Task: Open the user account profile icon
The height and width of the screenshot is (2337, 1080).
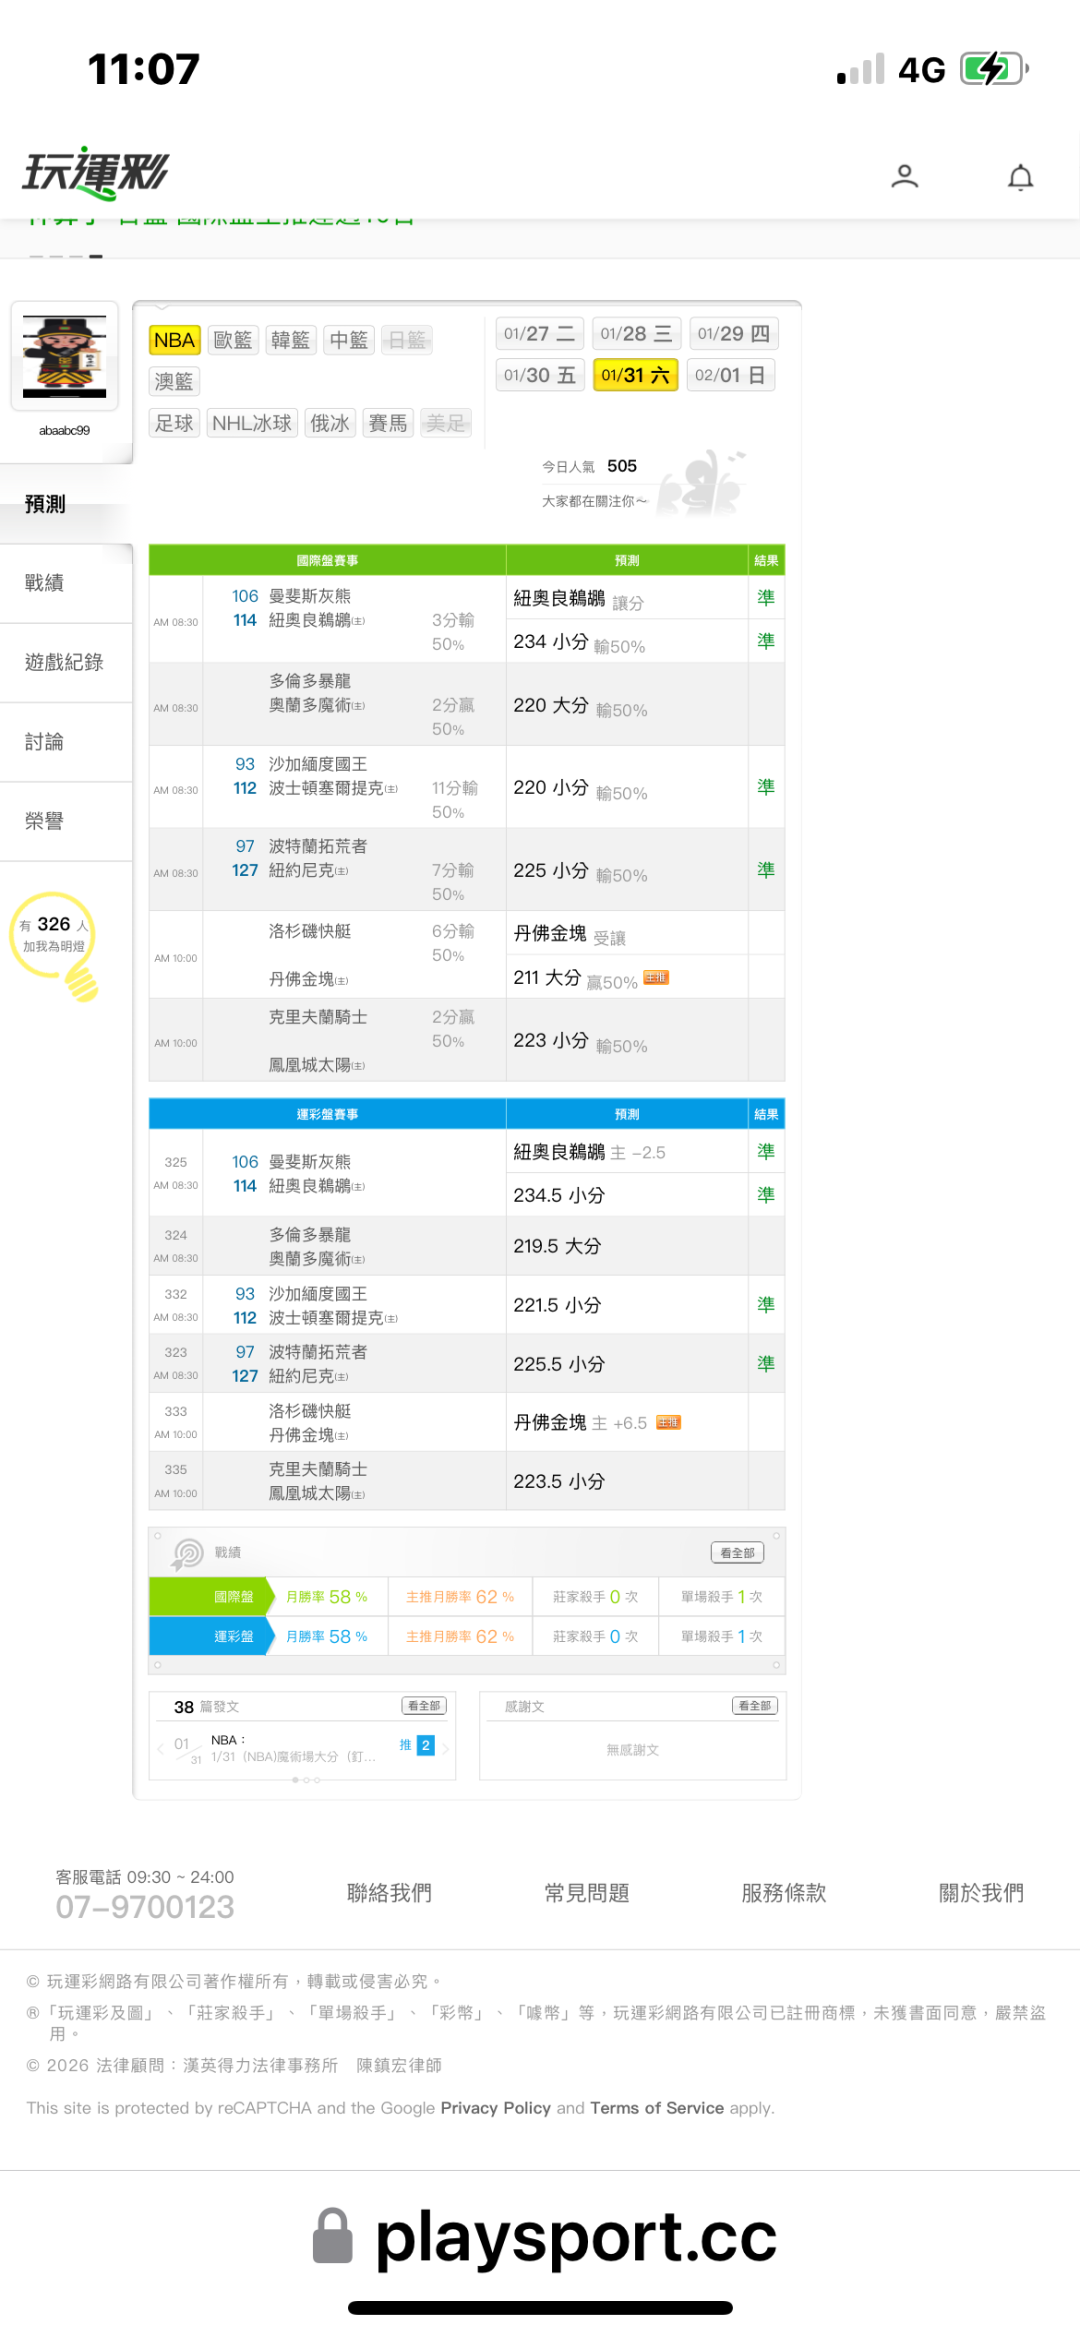Action: click(x=904, y=176)
